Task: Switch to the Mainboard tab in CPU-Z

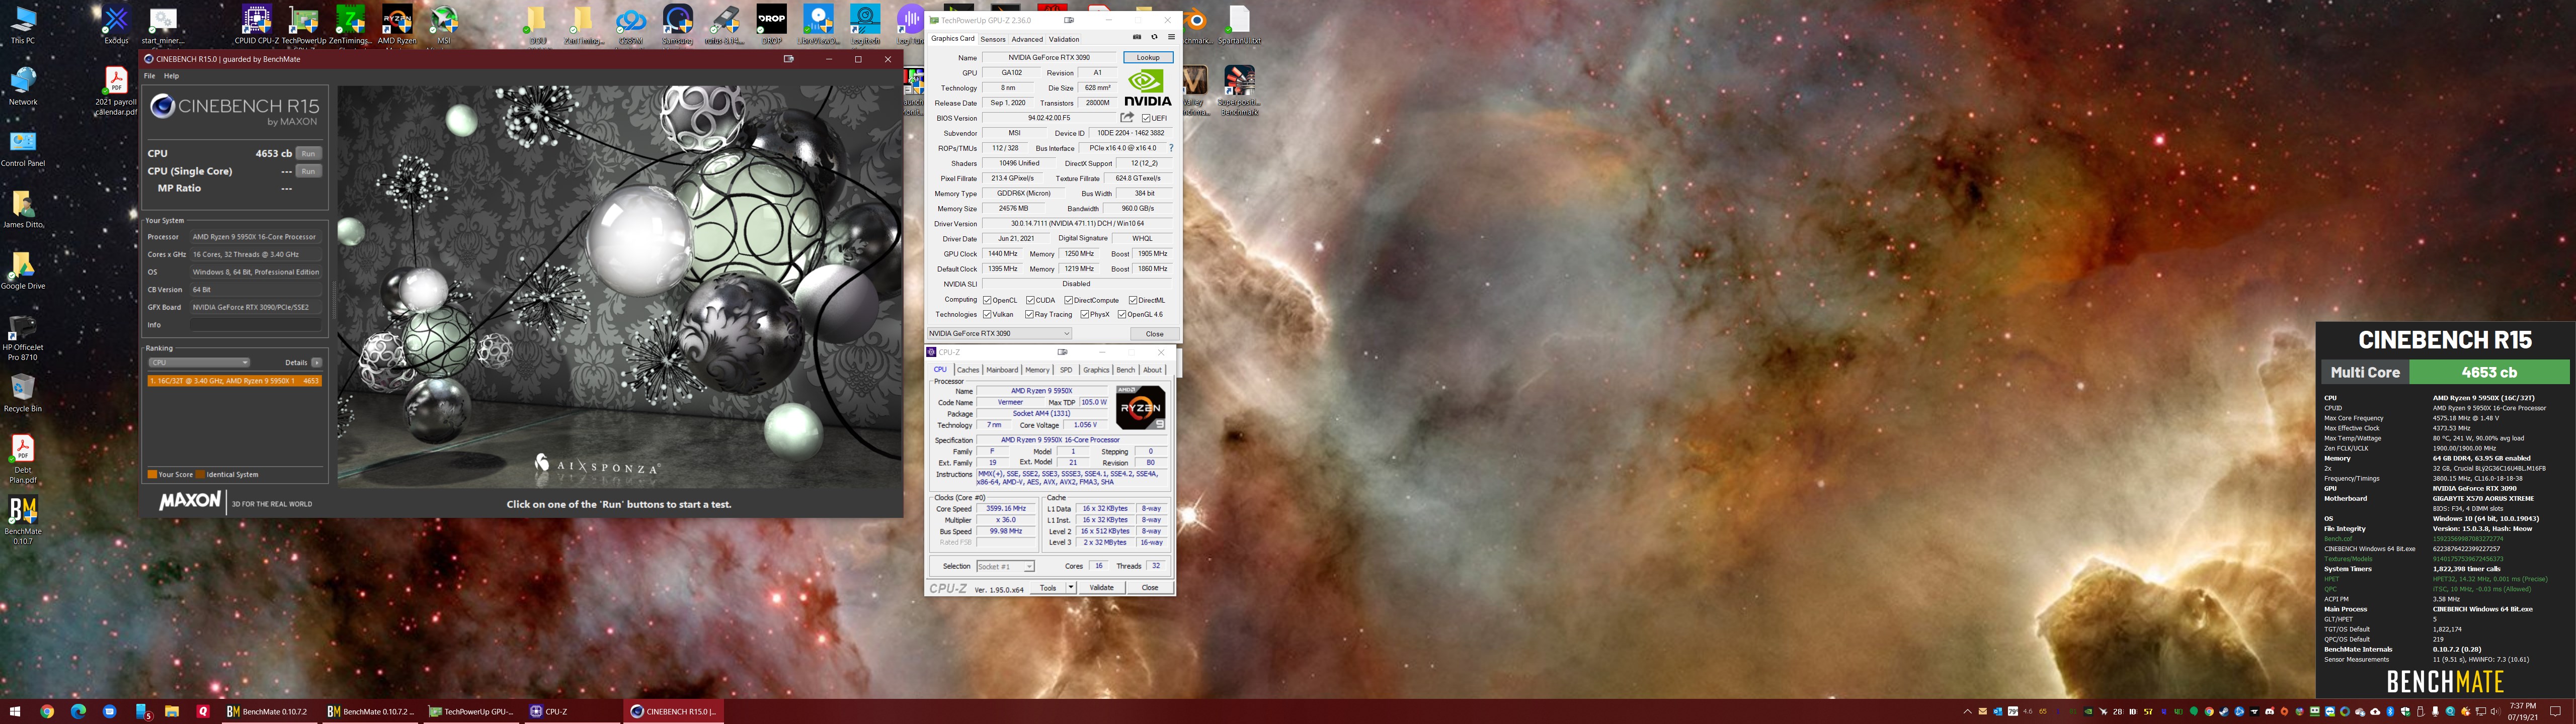Action: tap(1001, 370)
